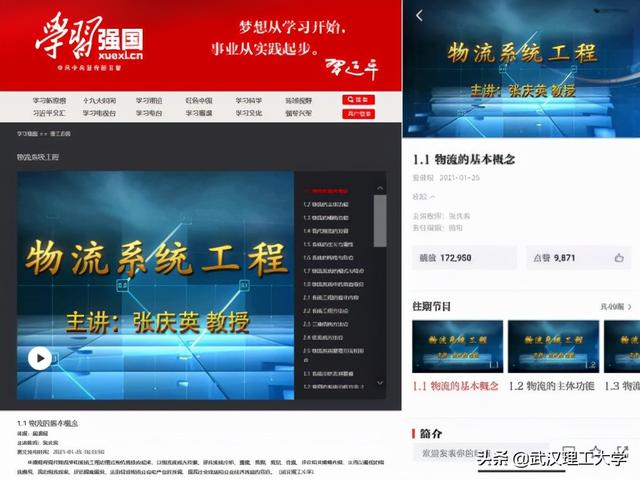Select playlist lesson 2.1
The width and height of the screenshot is (640, 480).
coord(331,298)
